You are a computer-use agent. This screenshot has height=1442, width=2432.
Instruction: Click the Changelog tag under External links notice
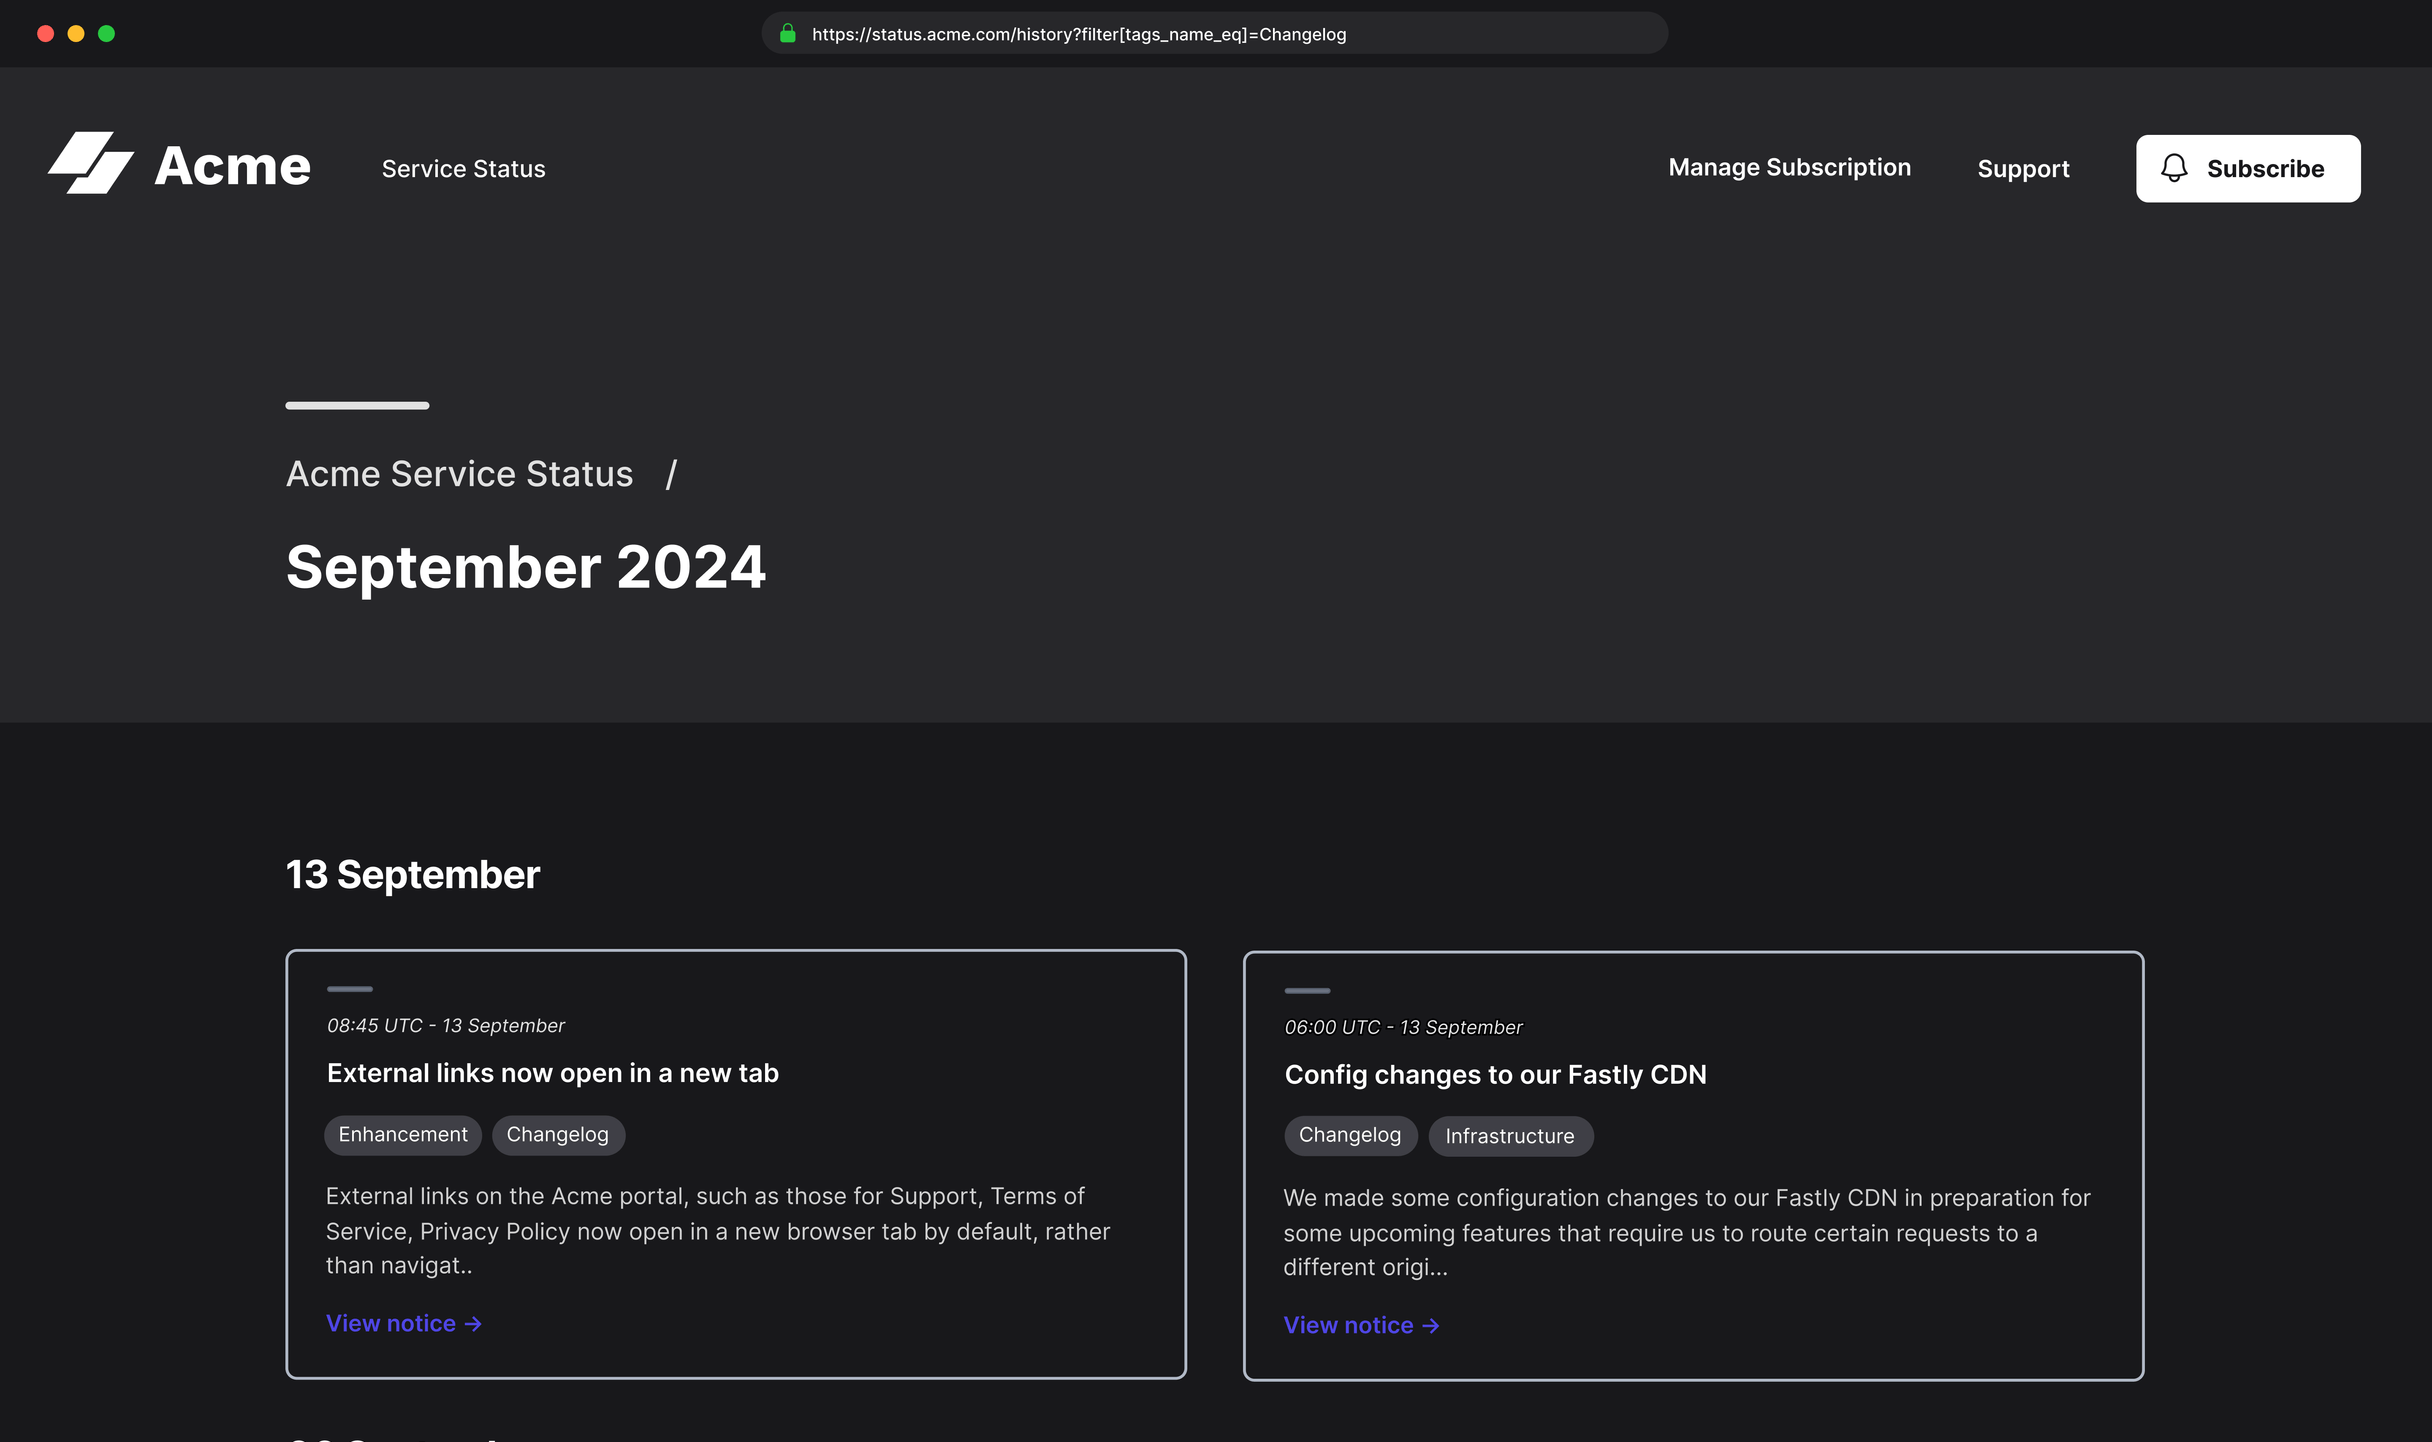pos(558,1135)
